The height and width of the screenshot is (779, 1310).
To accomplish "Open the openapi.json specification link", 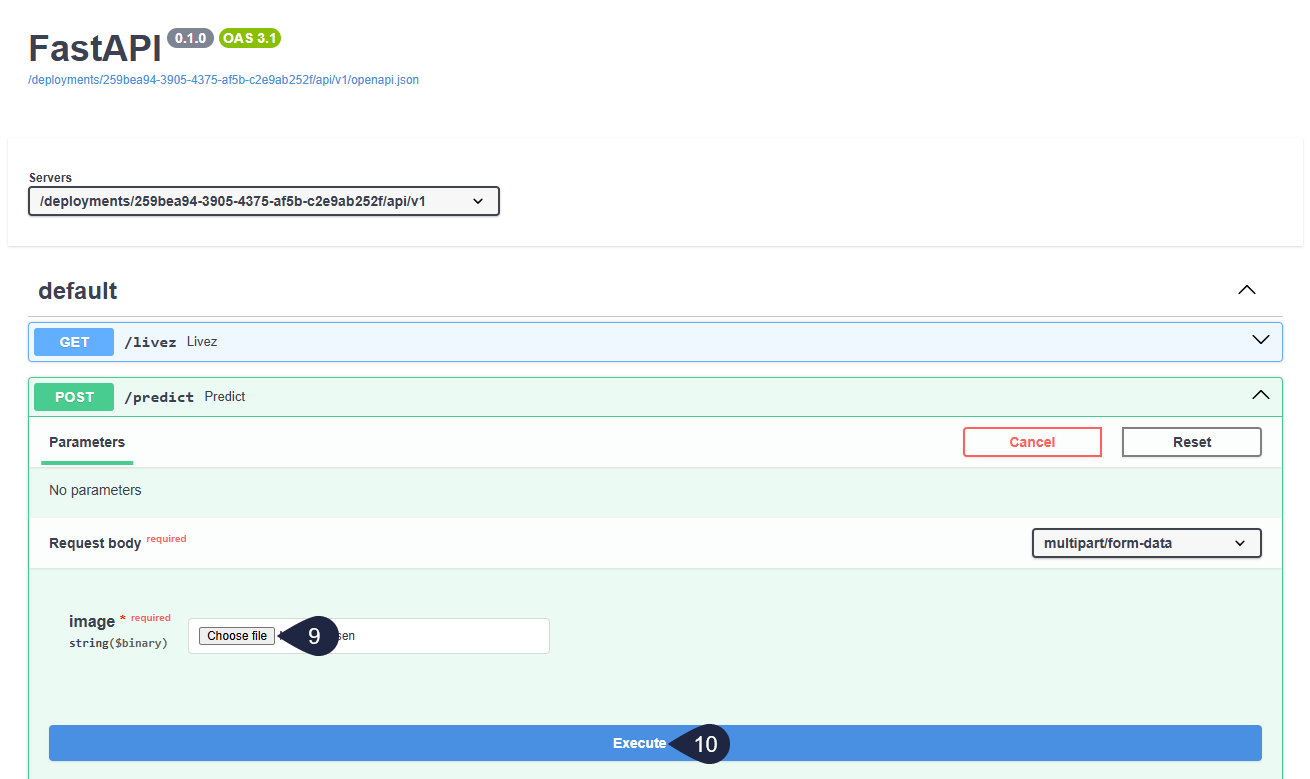I will pos(224,80).
